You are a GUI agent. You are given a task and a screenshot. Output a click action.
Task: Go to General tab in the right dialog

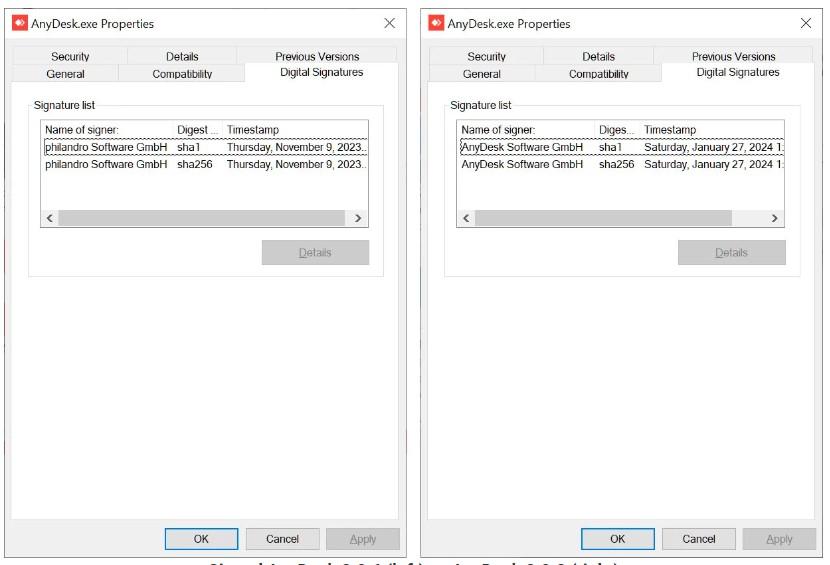coord(482,74)
